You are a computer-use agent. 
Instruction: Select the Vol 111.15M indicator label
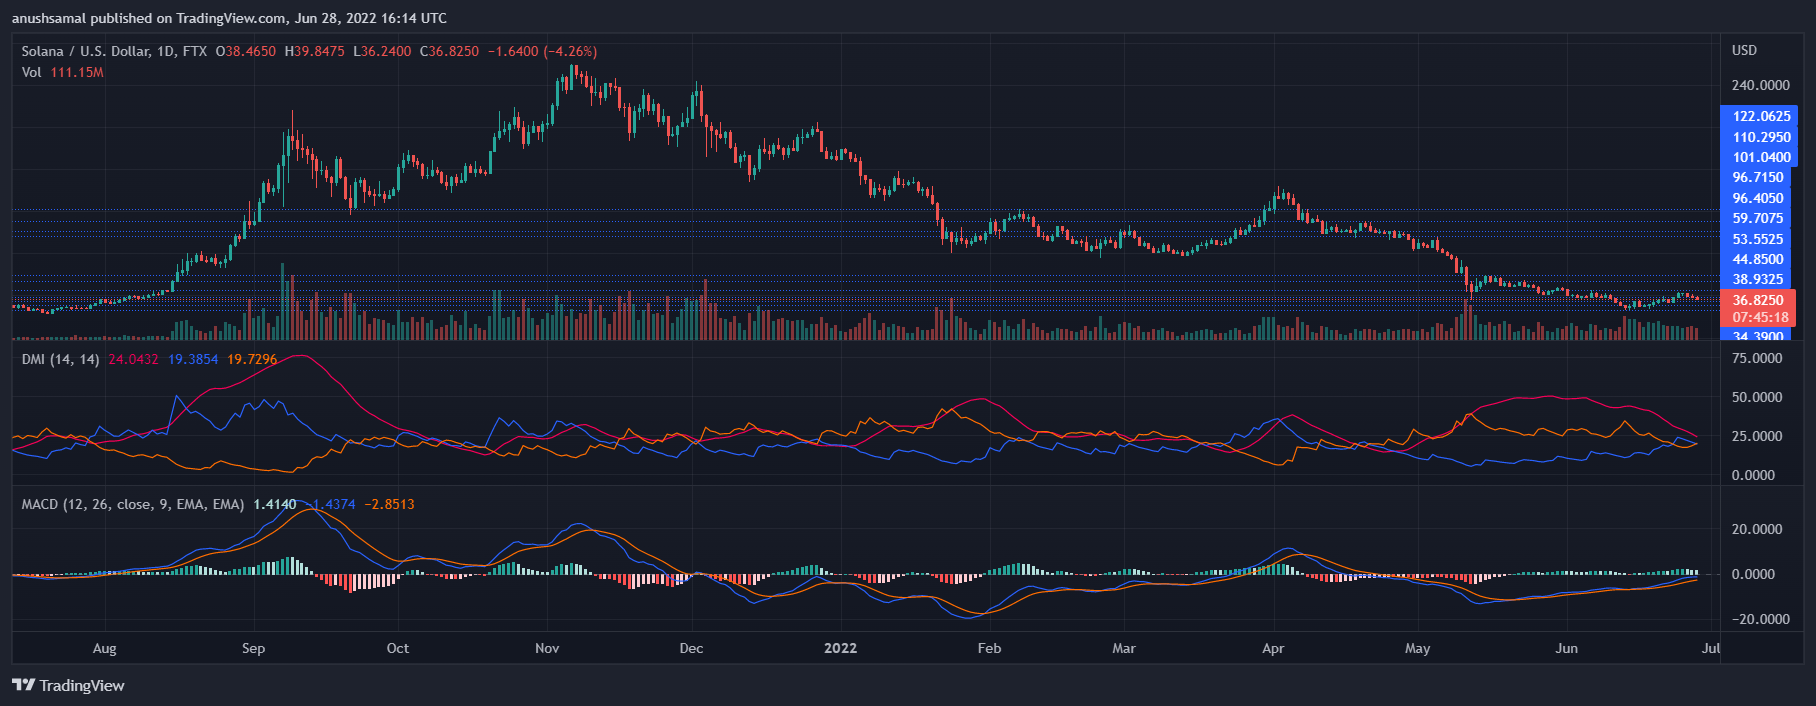pyautogui.click(x=62, y=72)
